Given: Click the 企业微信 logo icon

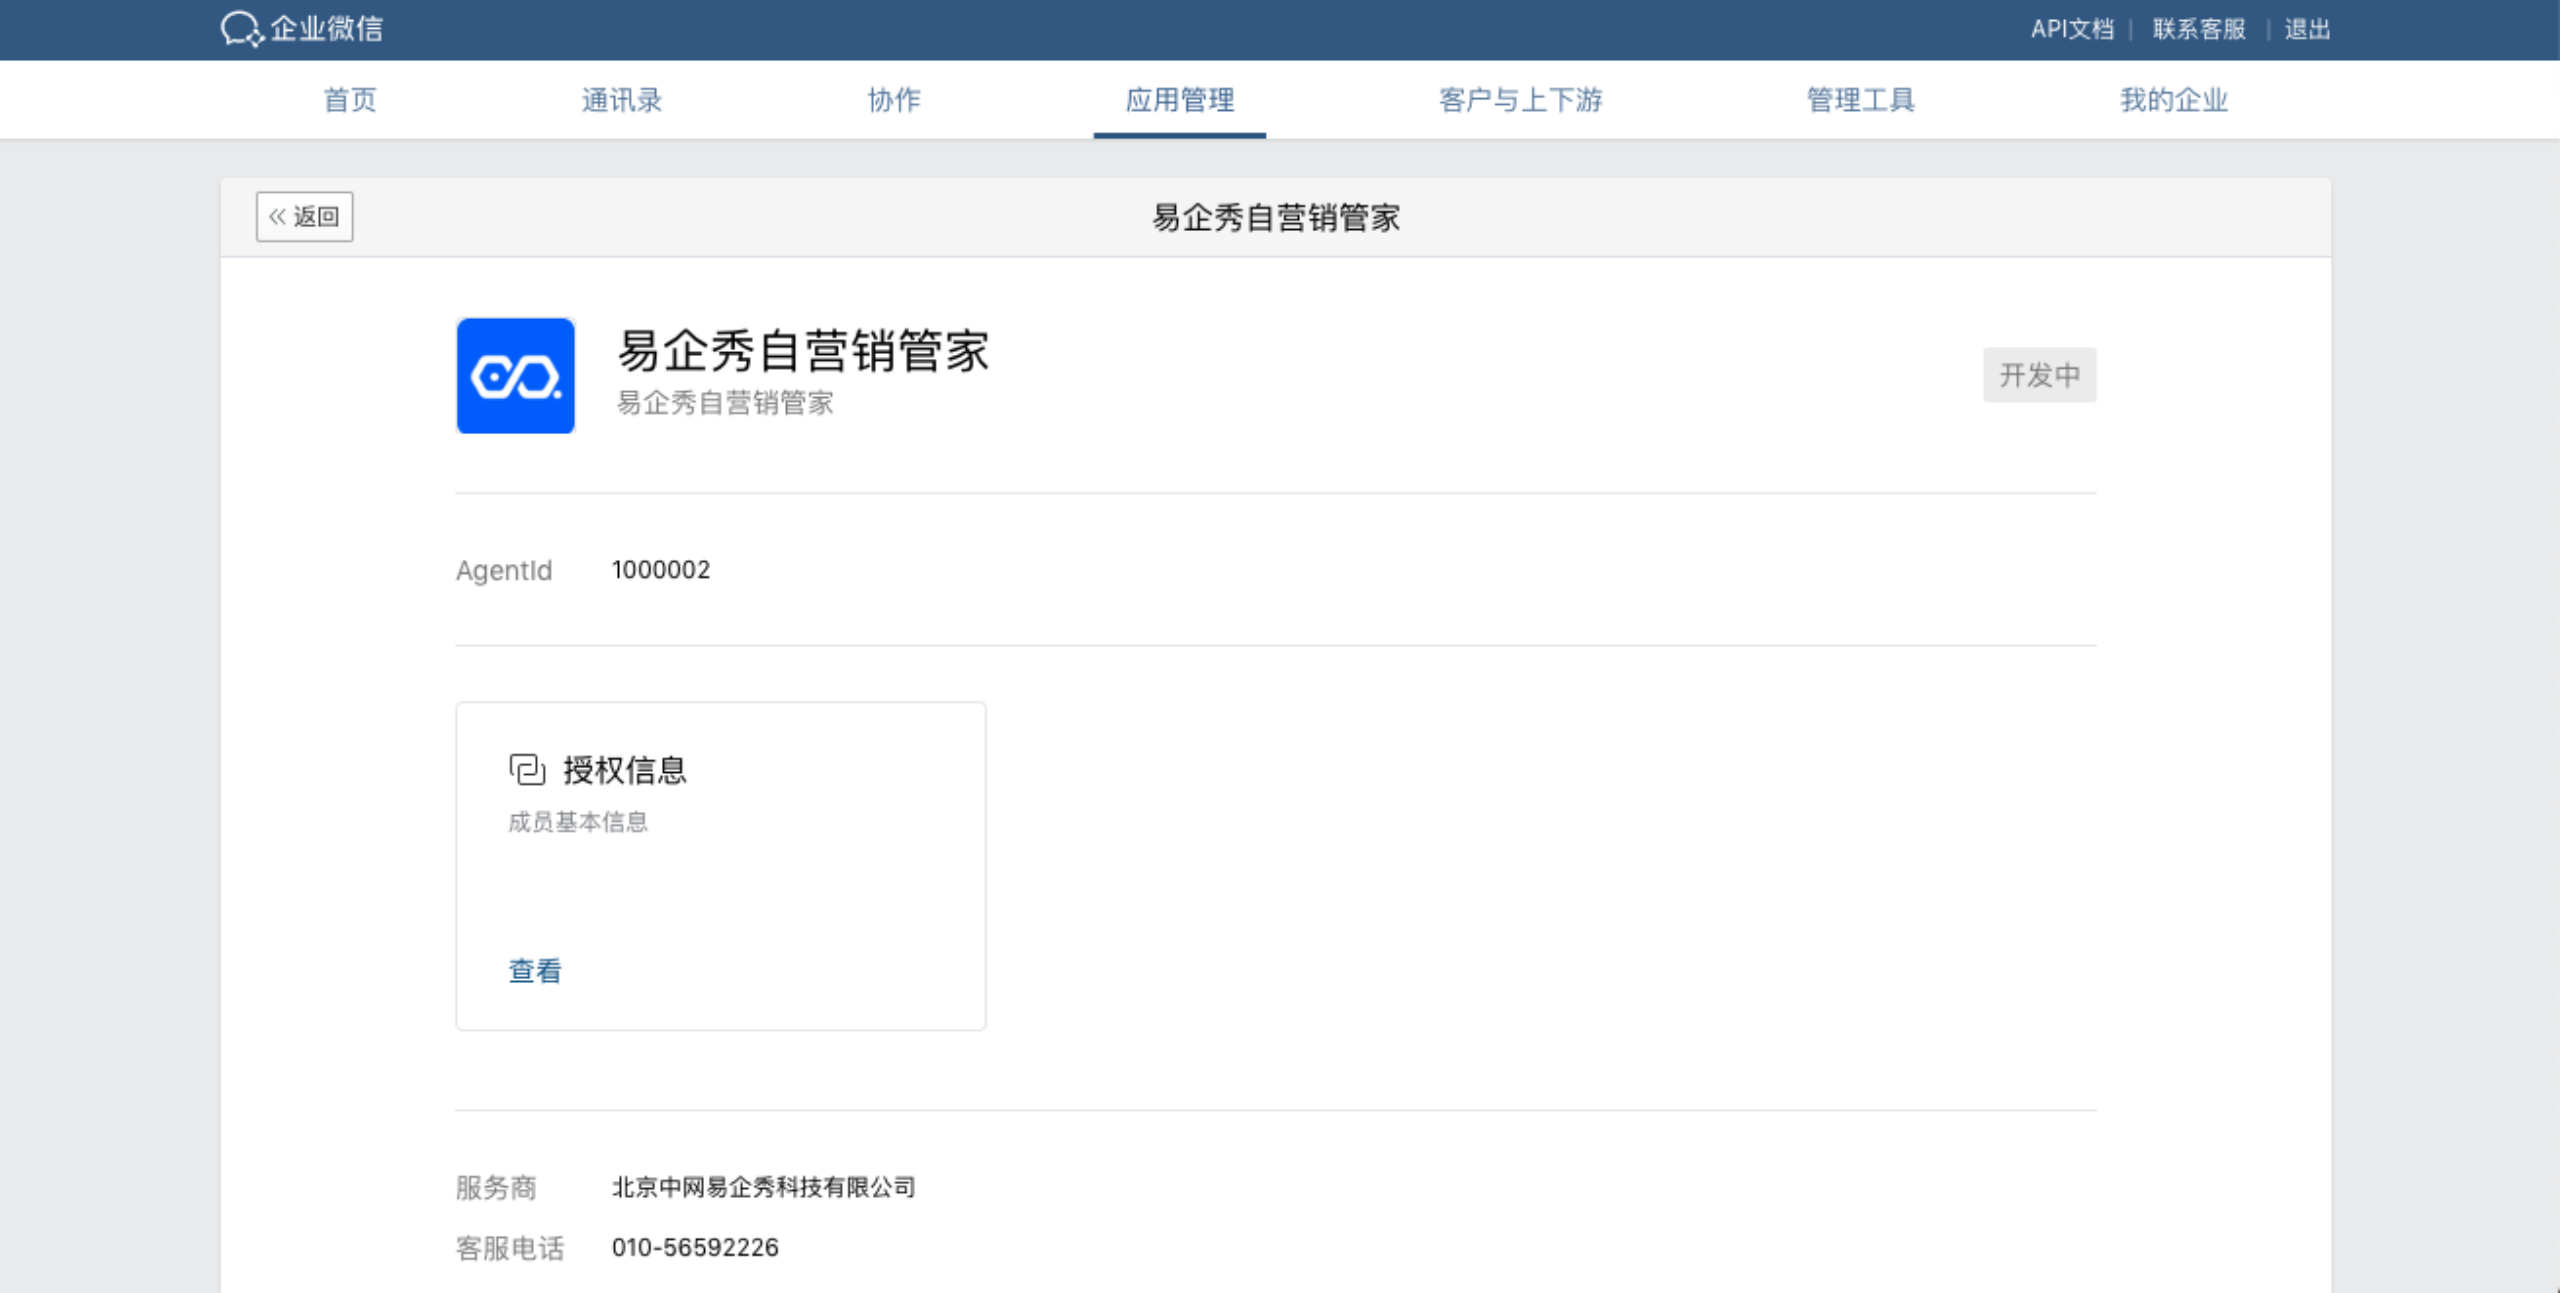Looking at the screenshot, I should 242,29.
